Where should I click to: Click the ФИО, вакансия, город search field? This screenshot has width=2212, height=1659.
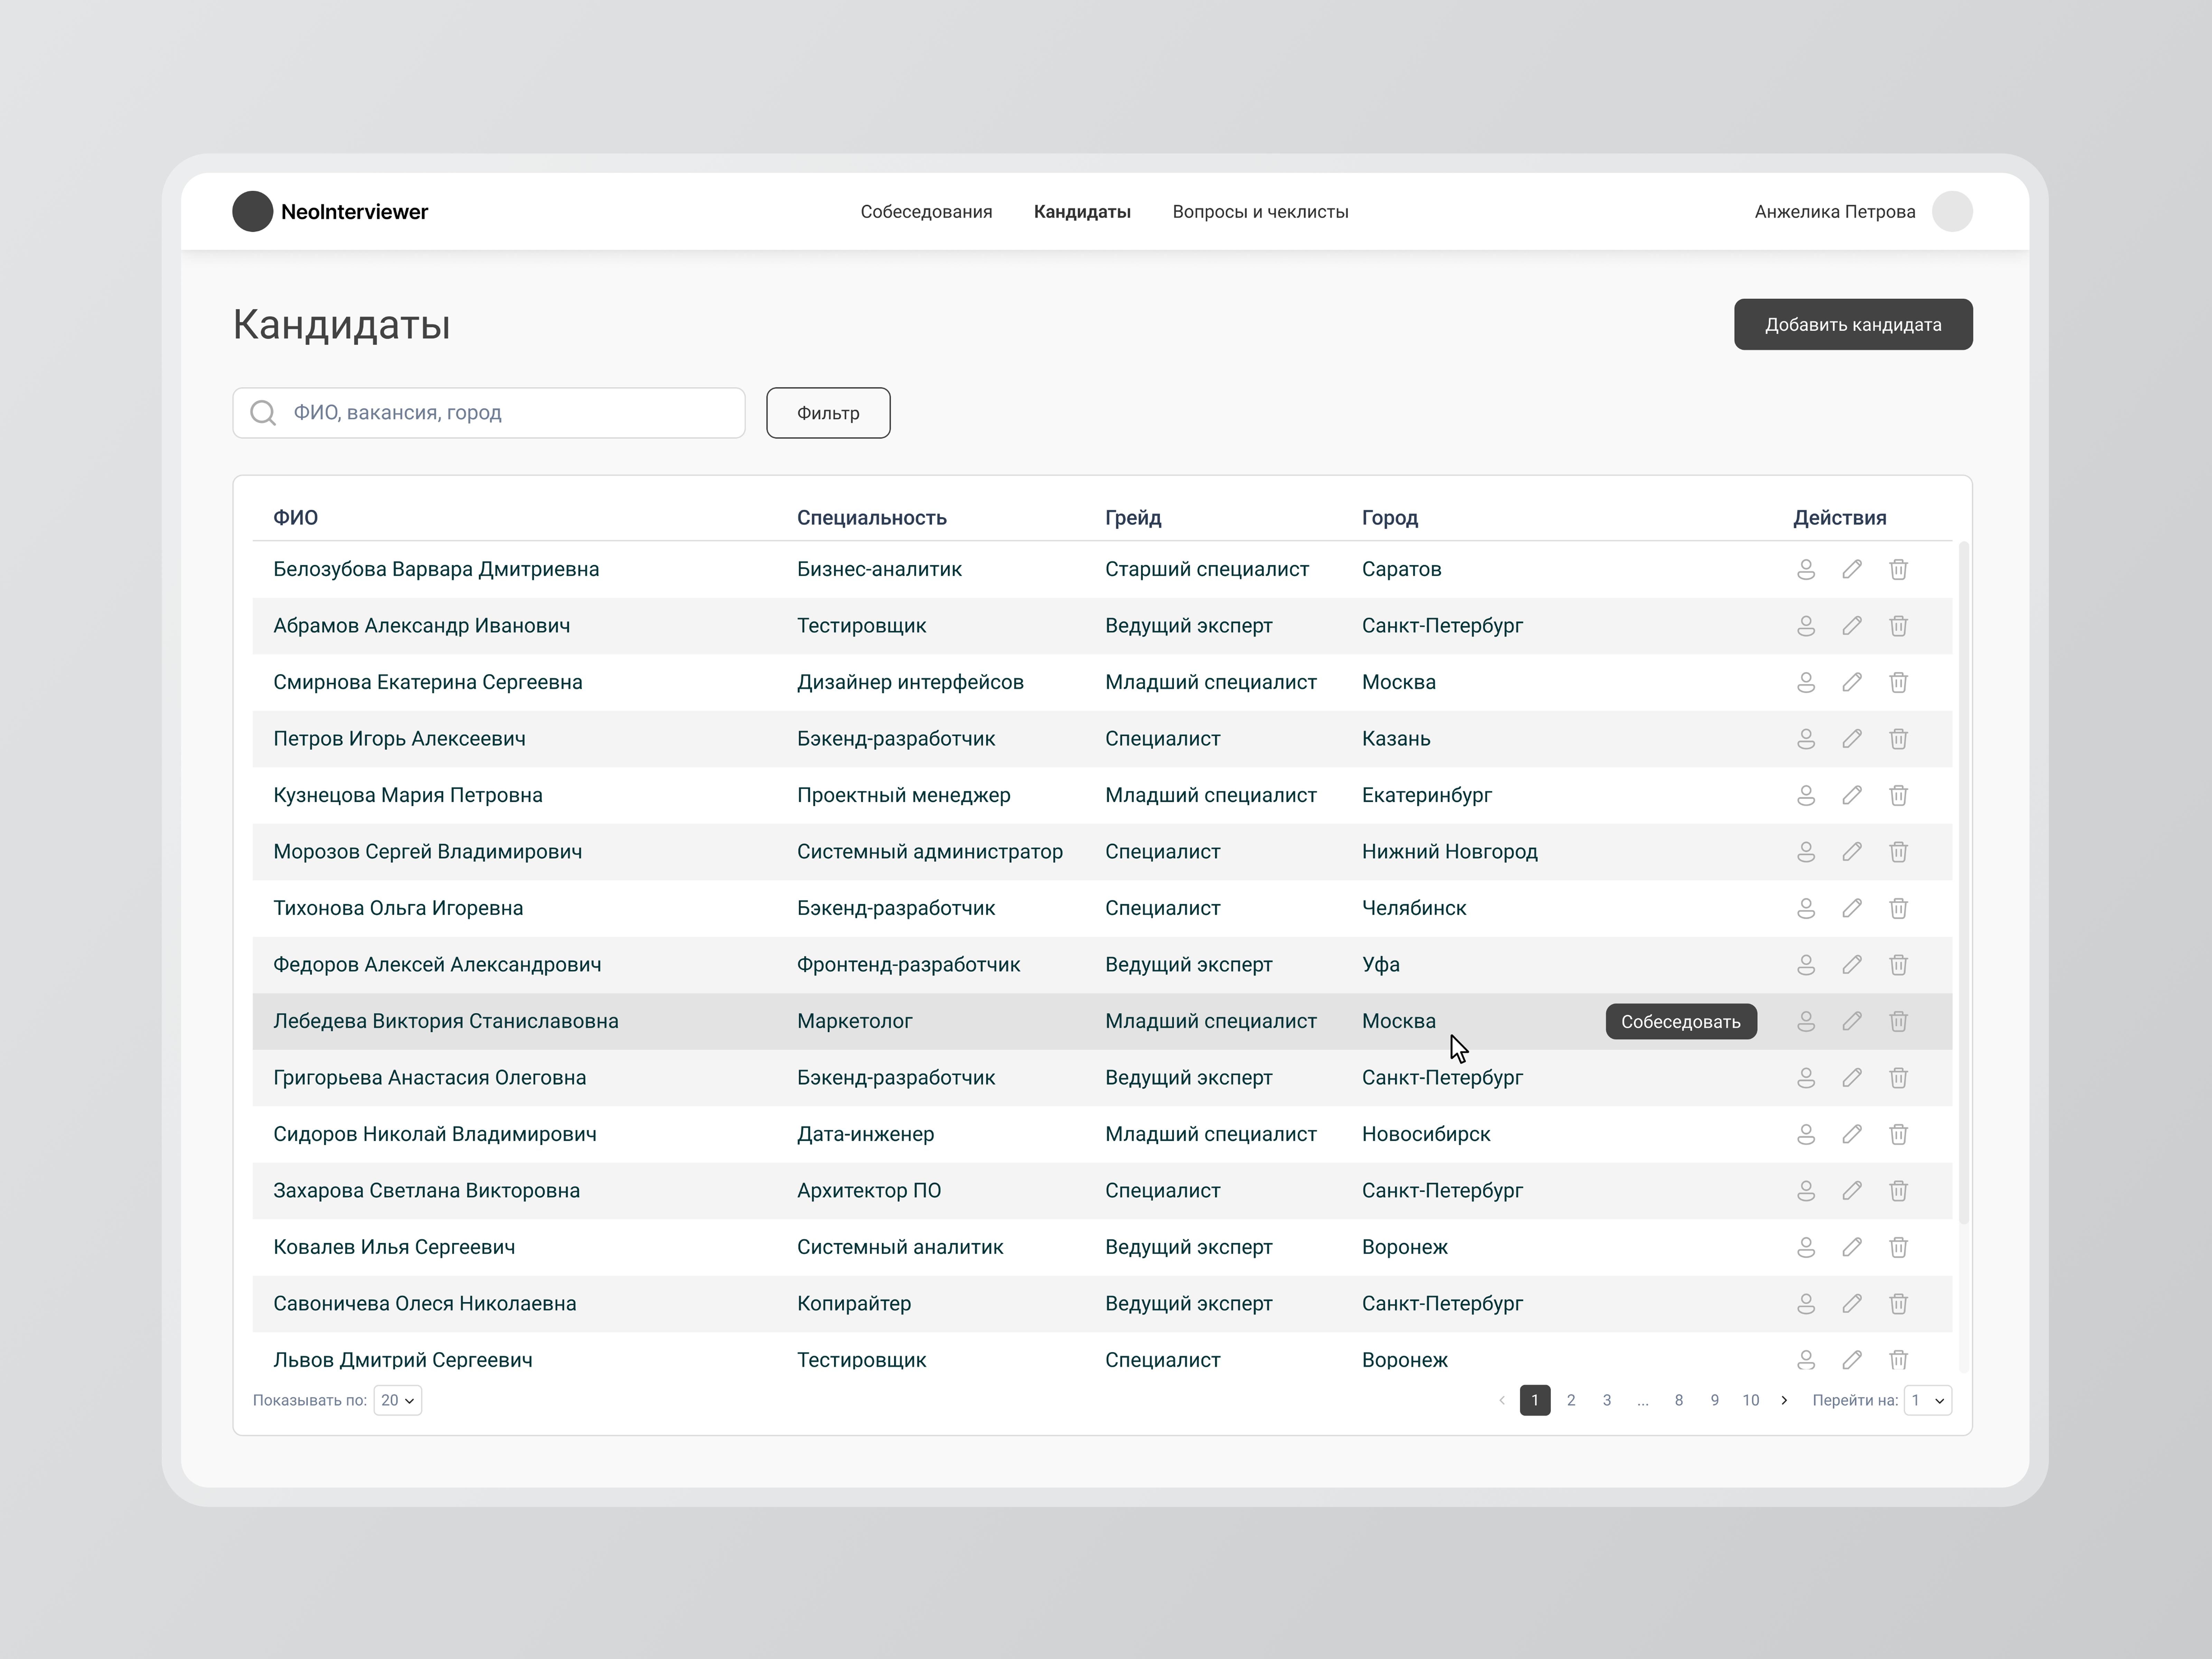[x=489, y=413]
